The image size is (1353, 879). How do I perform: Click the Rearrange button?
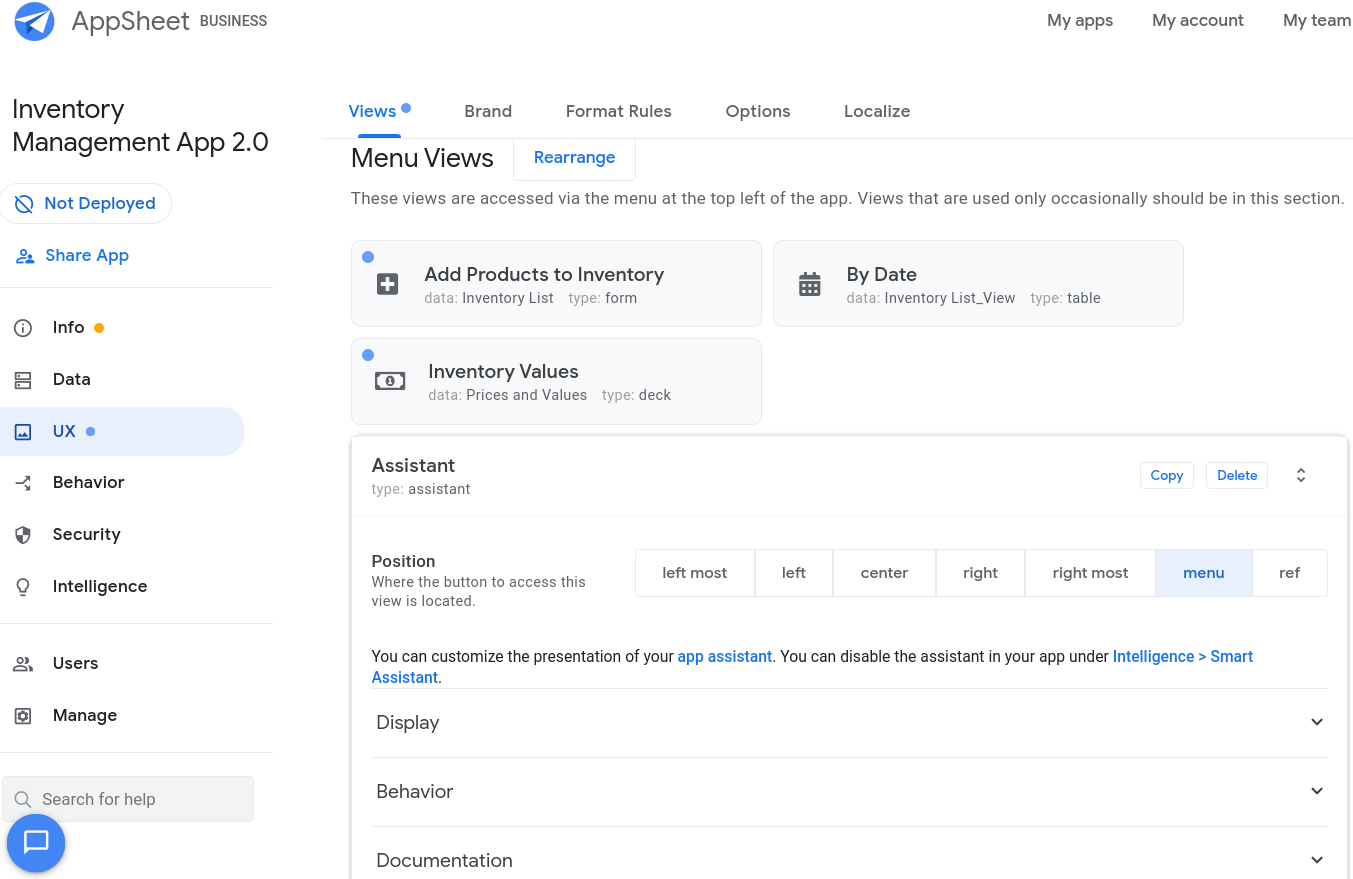pos(574,158)
